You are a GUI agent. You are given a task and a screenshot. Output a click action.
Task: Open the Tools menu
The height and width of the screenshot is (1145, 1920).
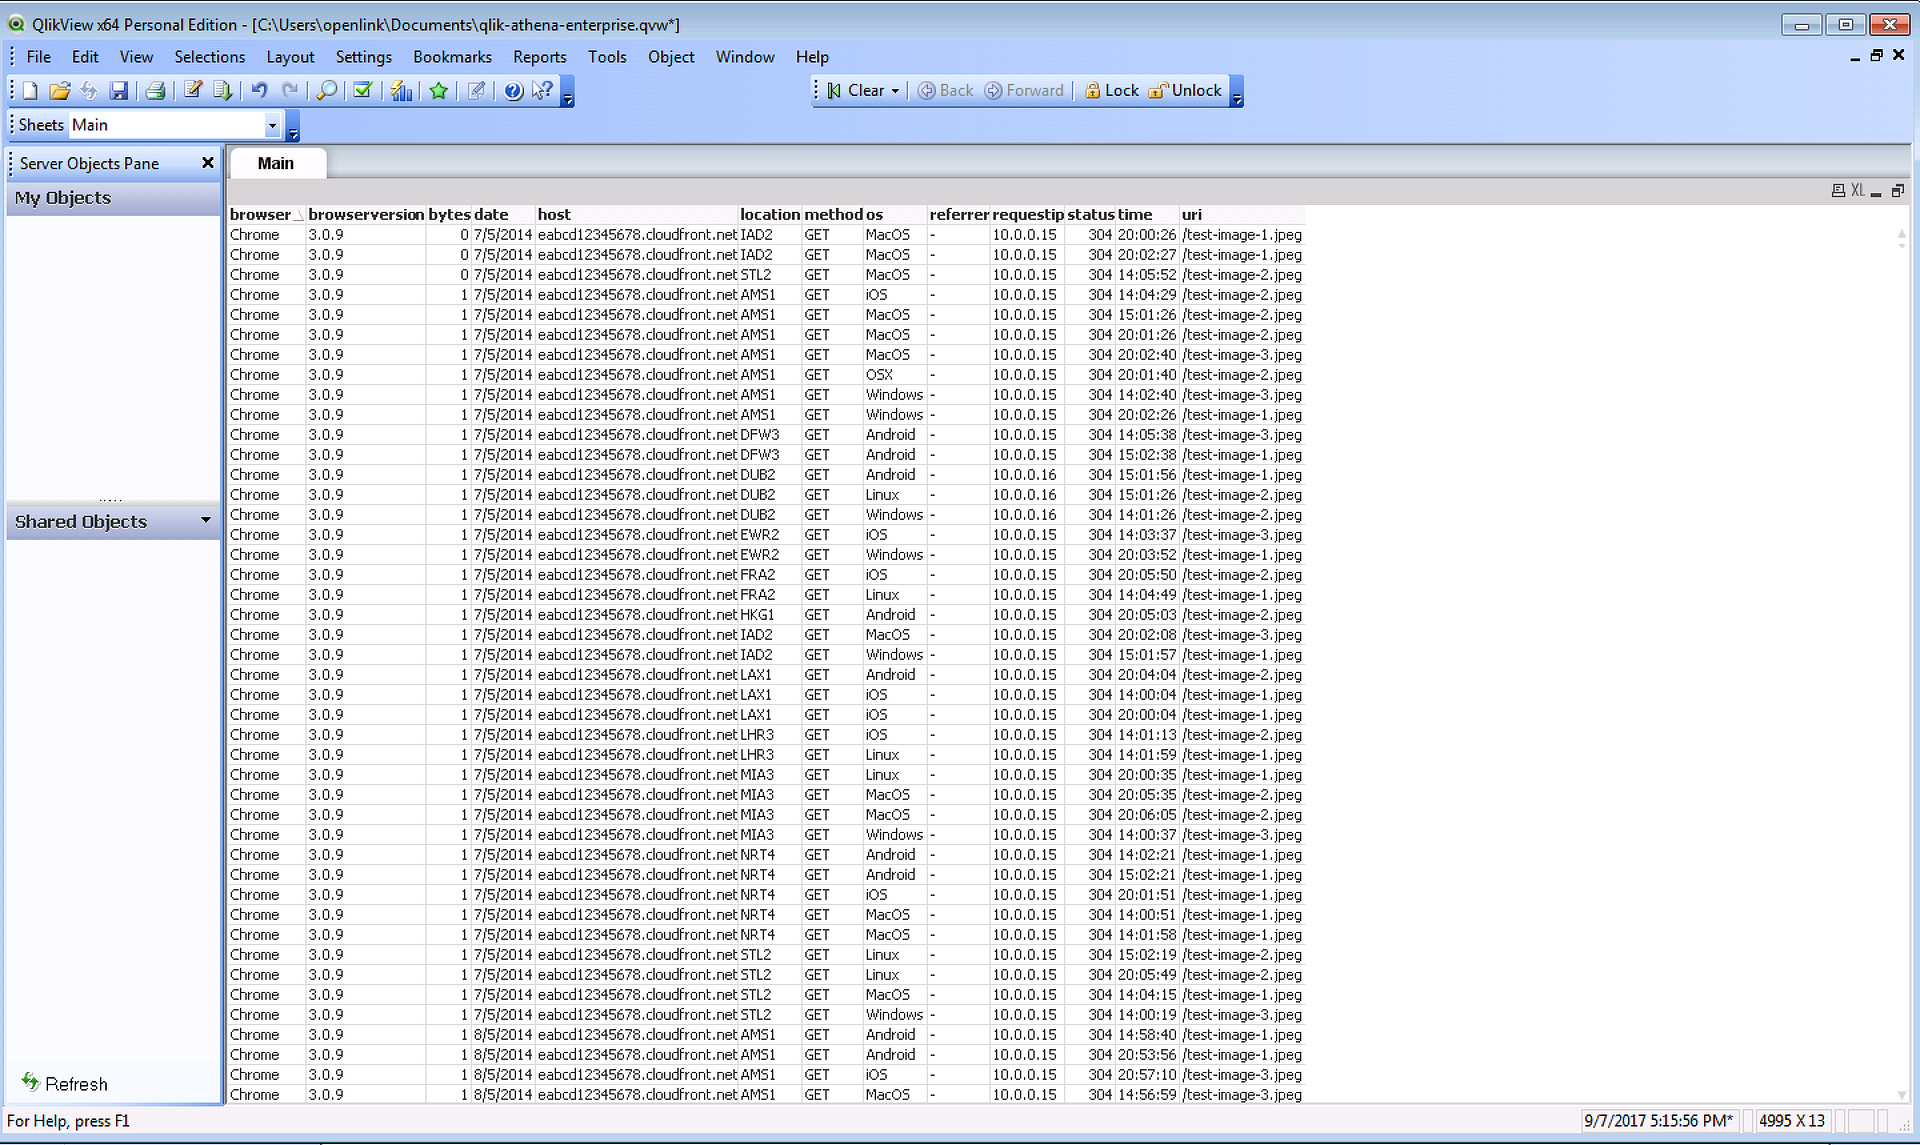(x=607, y=57)
